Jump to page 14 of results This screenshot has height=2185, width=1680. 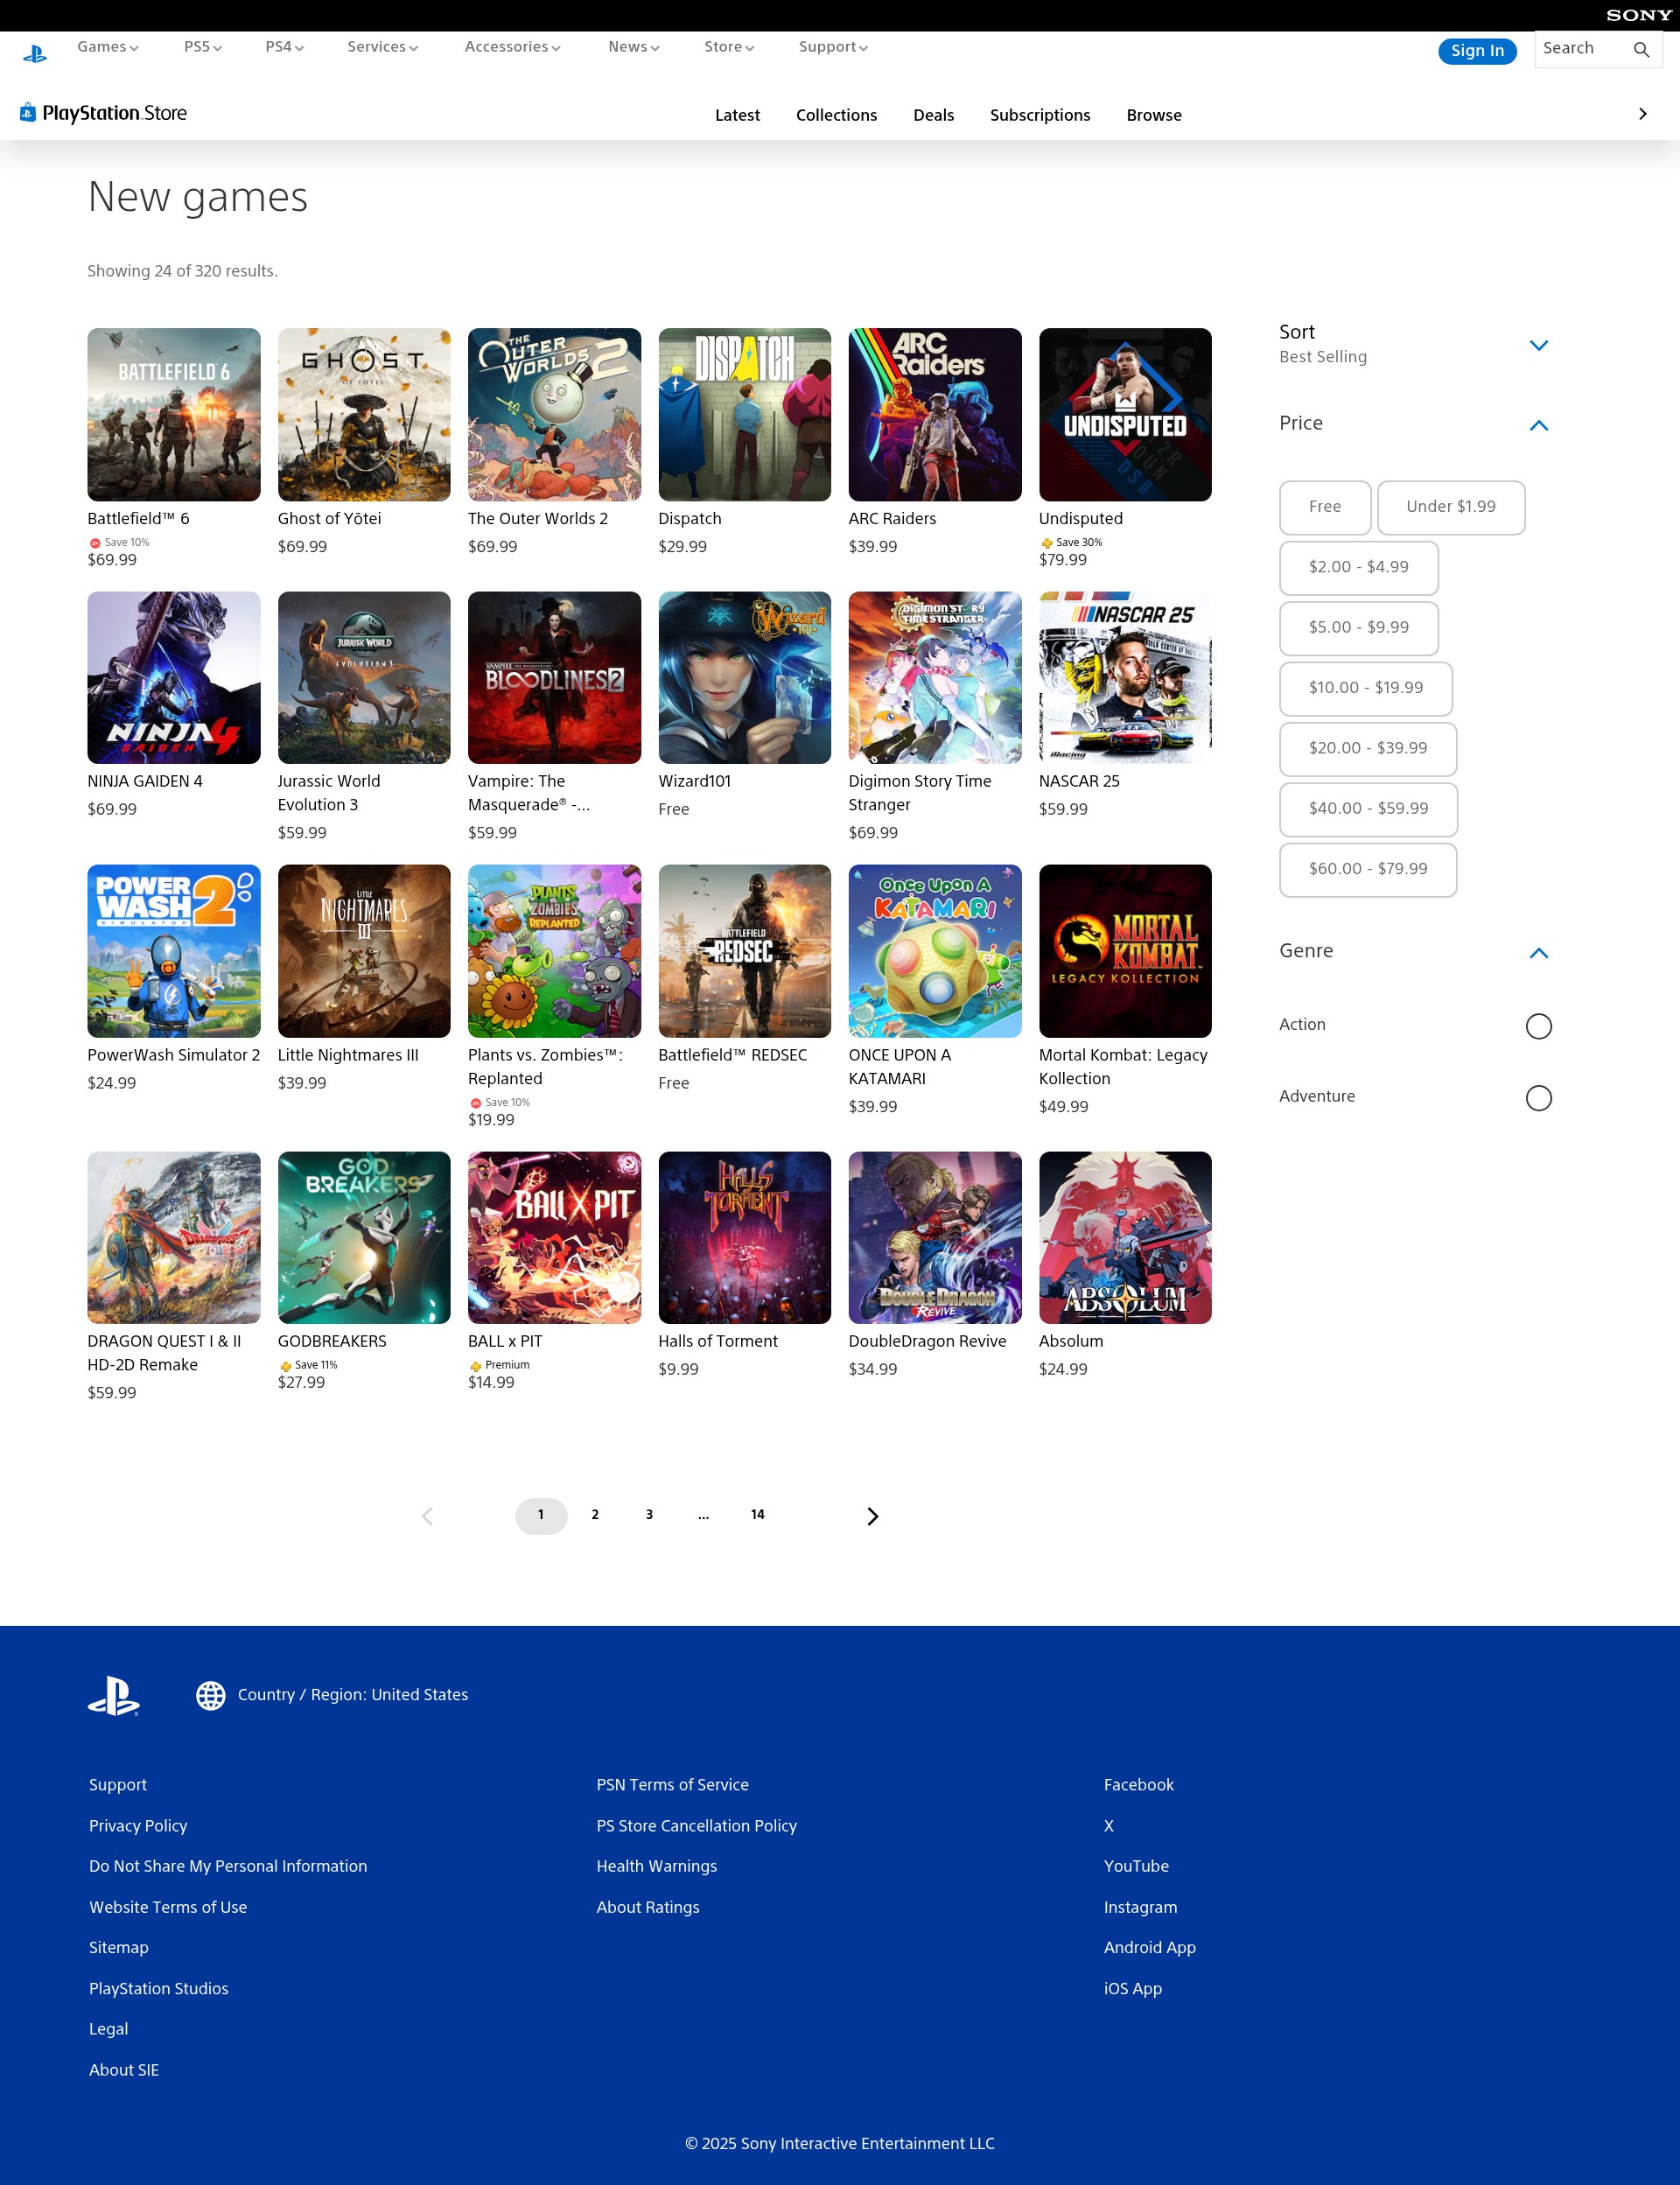tap(758, 1515)
